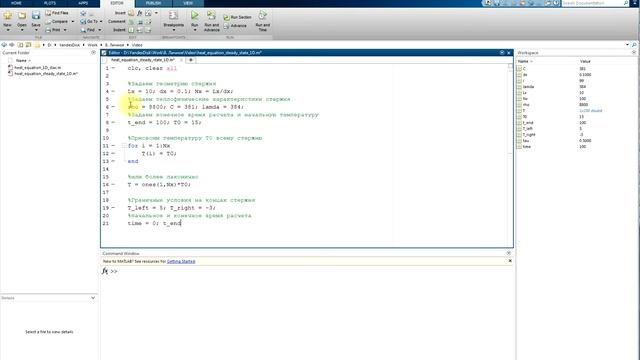Open Workspace panel actions menu
This screenshot has width=640, height=360.
634,53
